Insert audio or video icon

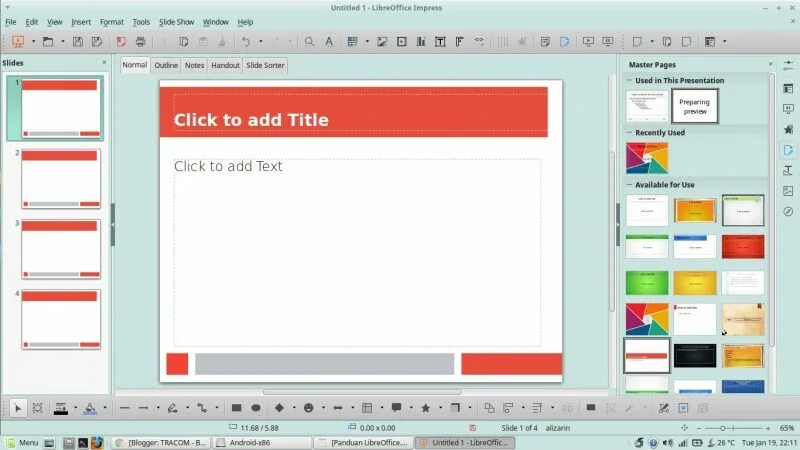tap(402, 42)
